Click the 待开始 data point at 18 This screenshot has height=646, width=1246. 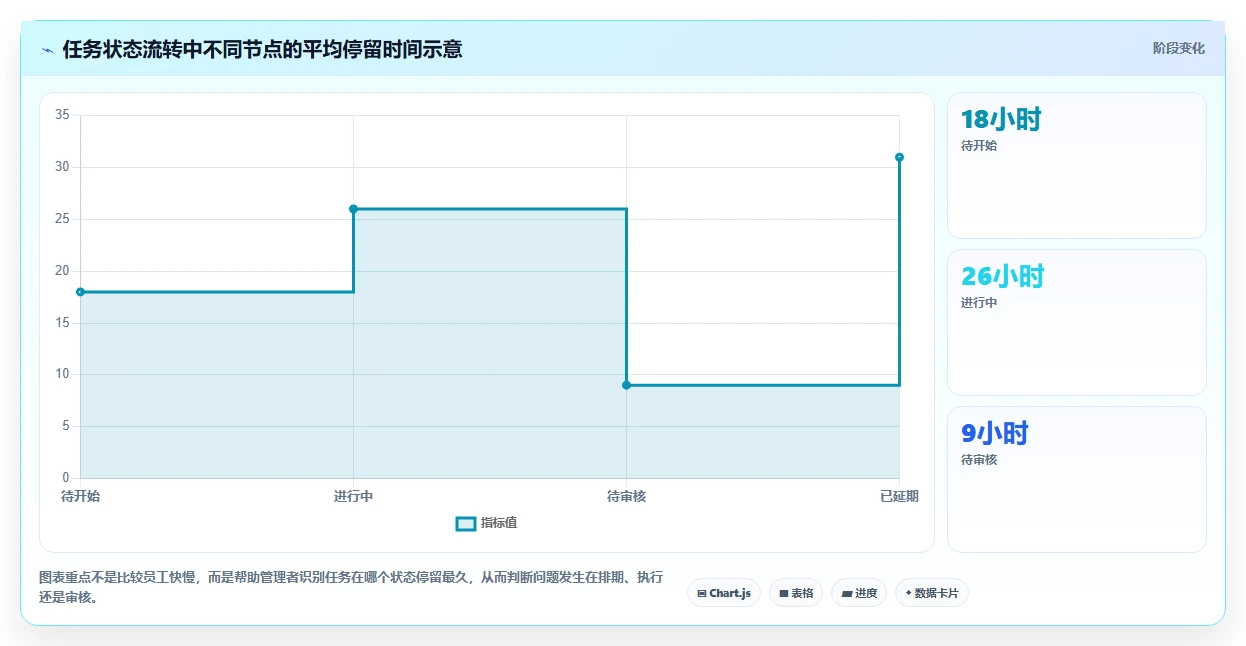click(80, 292)
